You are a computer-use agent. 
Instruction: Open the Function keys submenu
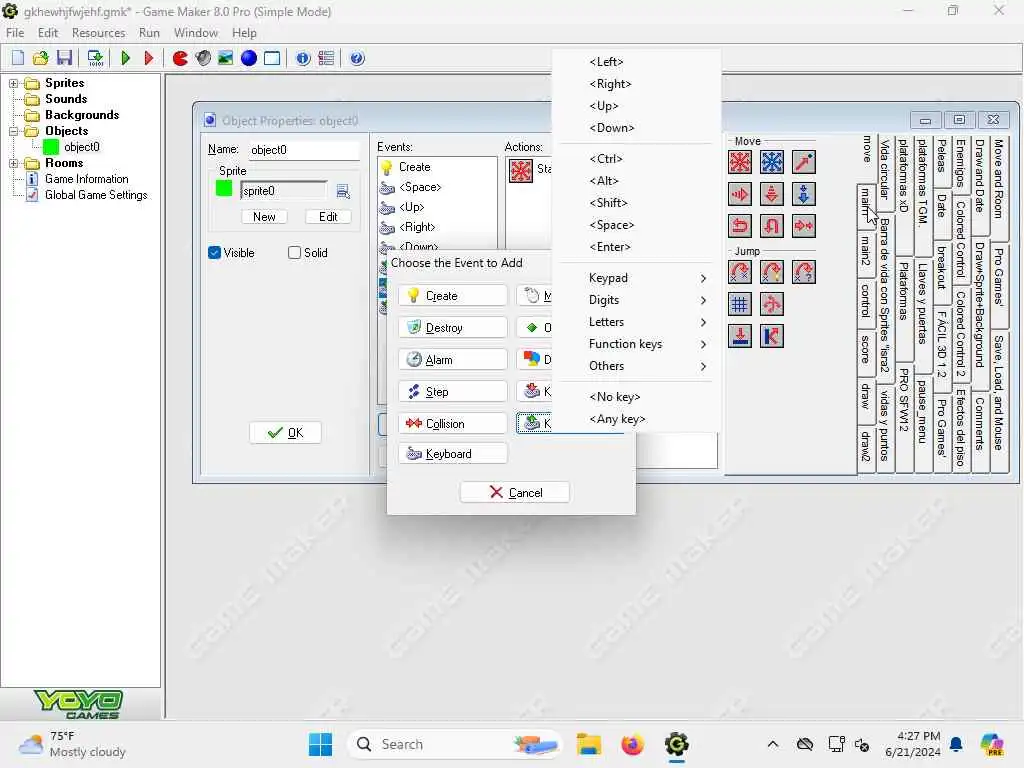coord(637,344)
